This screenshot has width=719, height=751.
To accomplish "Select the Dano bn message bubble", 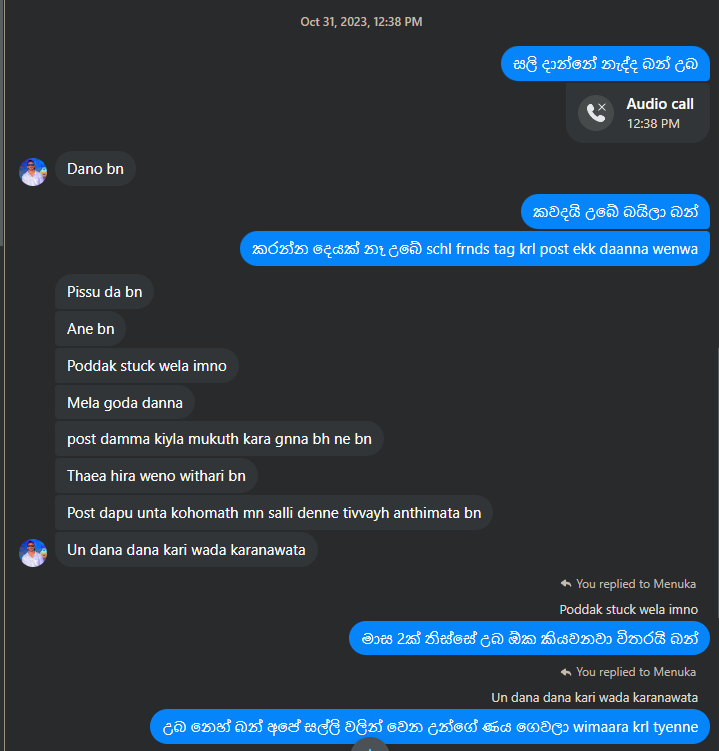I will click(95, 169).
